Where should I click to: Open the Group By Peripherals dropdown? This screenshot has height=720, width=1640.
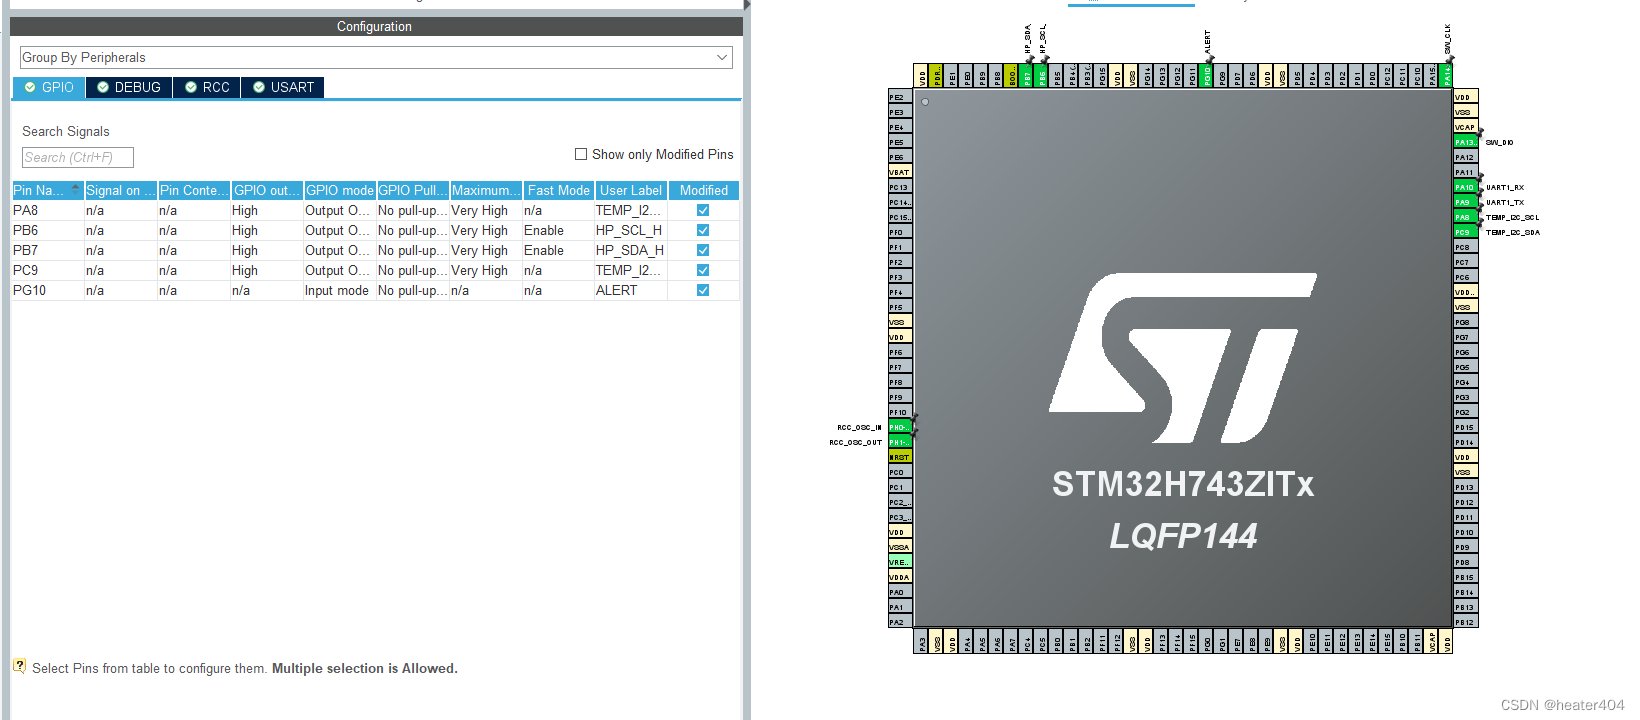click(376, 57)
